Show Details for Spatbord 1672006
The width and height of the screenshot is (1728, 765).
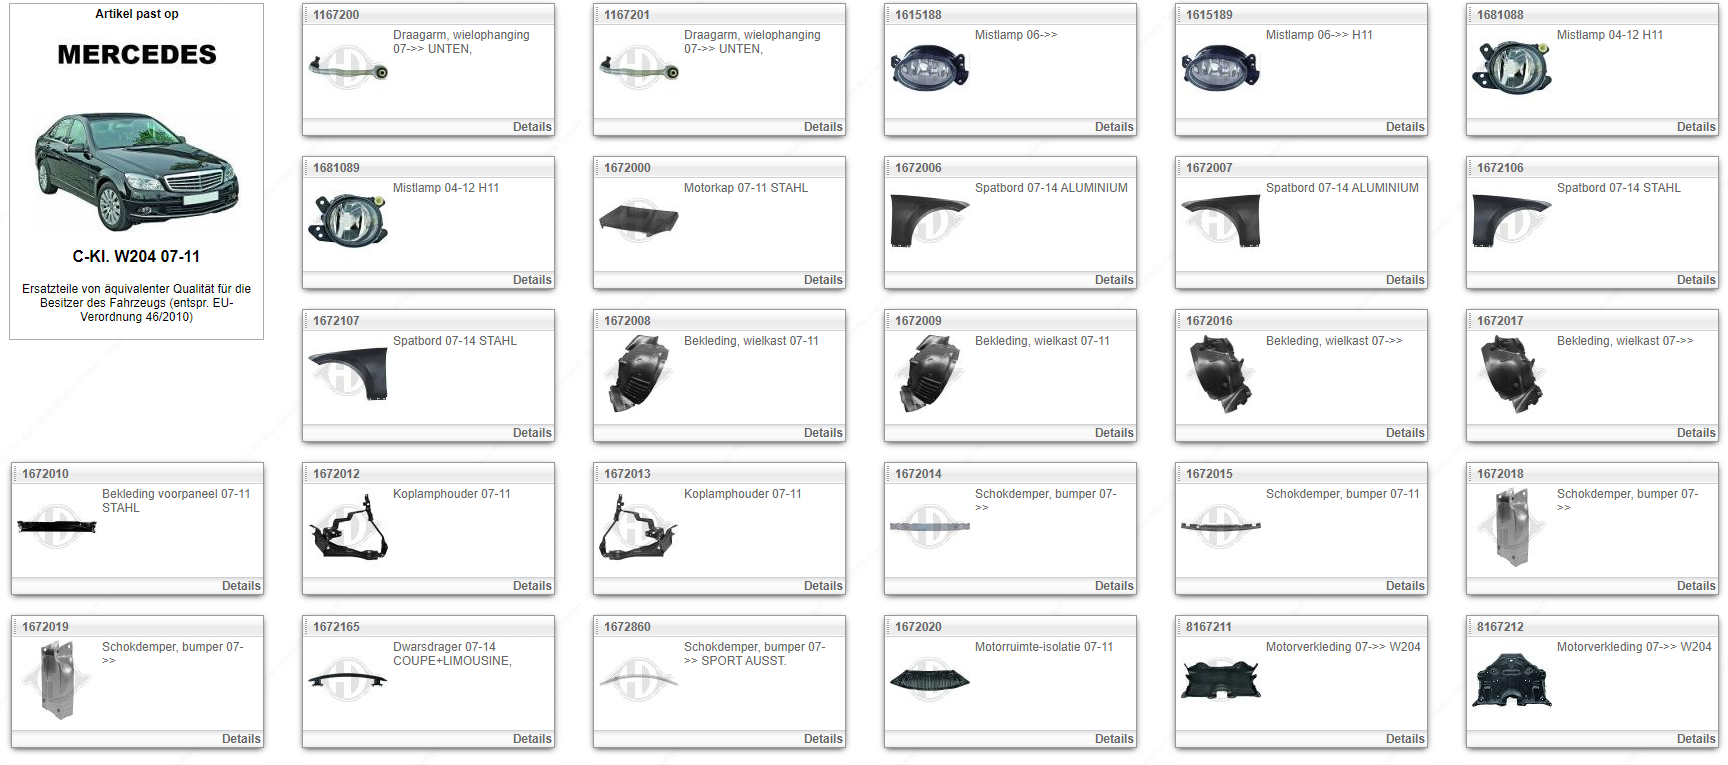coord(1114,280)
